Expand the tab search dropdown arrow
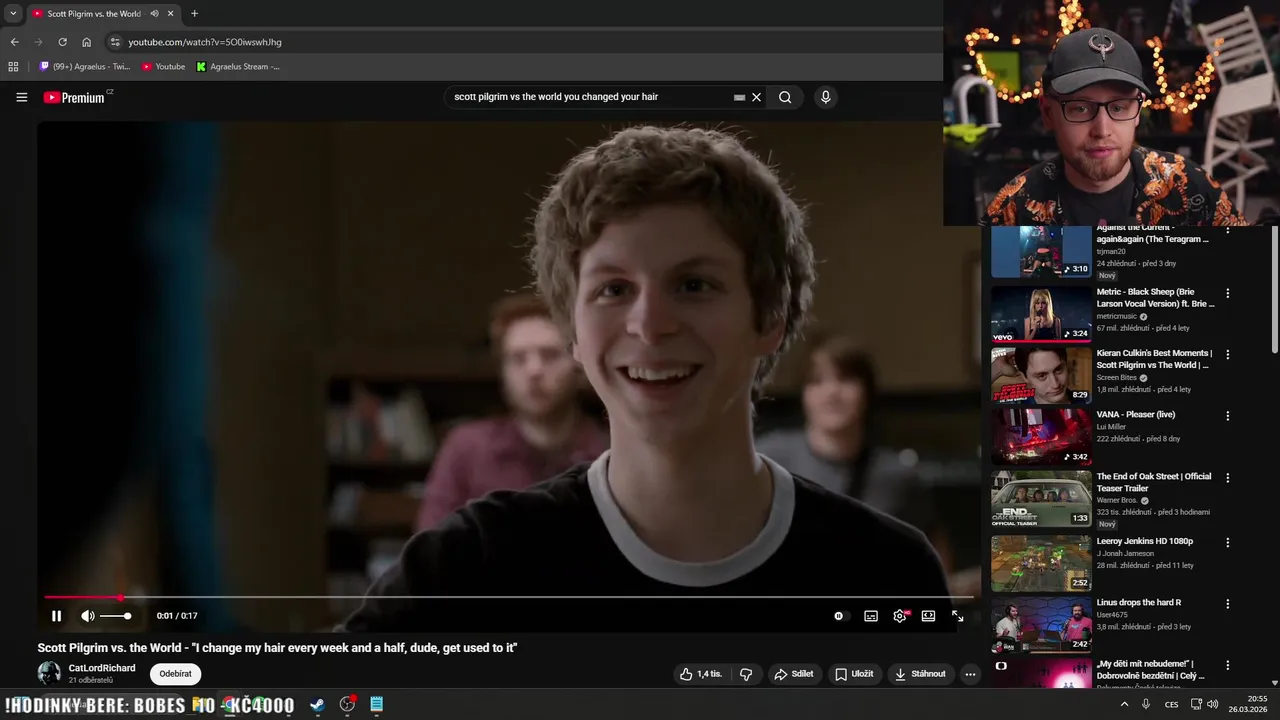This screenshot has height=720, width=1280. tap(13, 14)
